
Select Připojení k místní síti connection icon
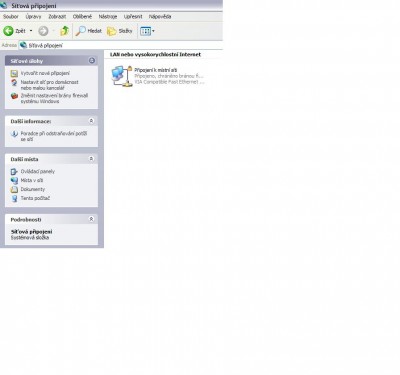pos(122,76)
